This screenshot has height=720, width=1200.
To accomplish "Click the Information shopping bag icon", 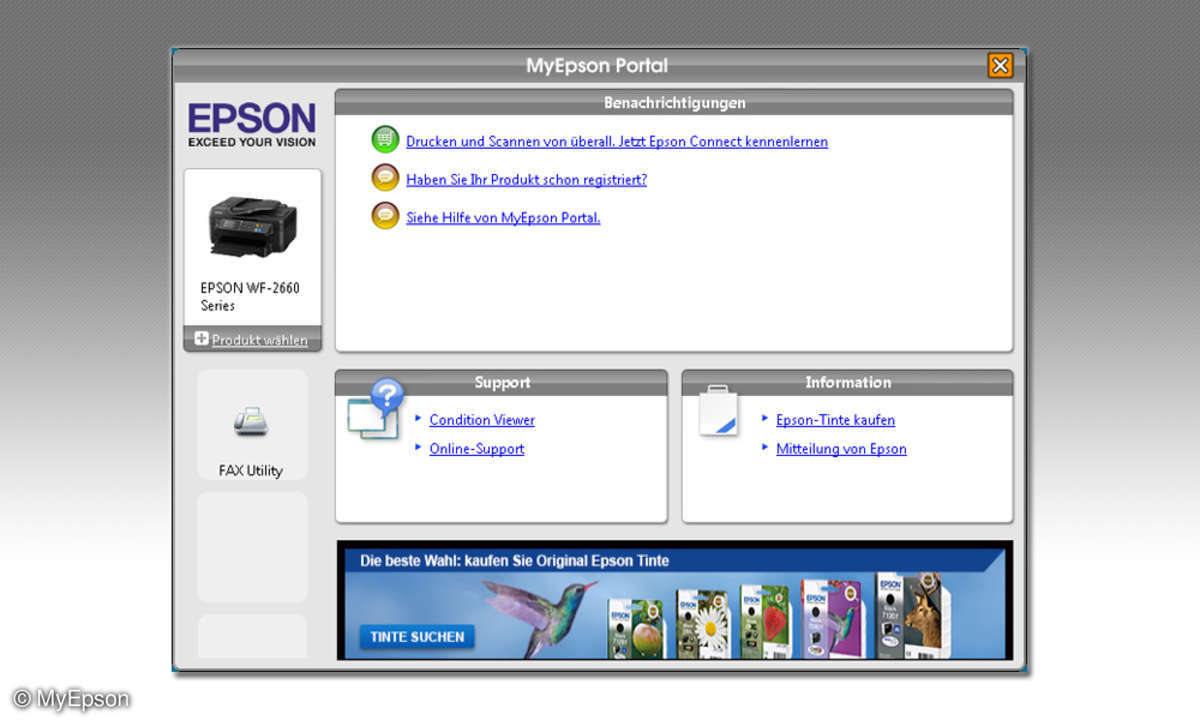I will [718, 411].
